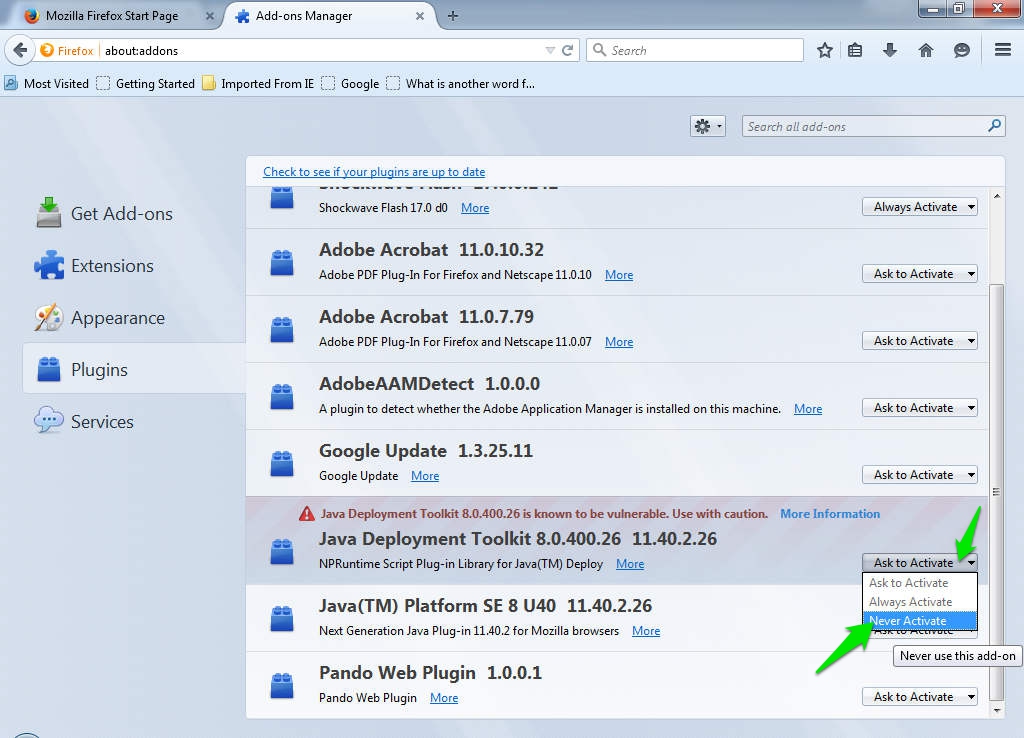Click the plugin list scrollbar thumb
1024x738 pixels.
[996, 491]
